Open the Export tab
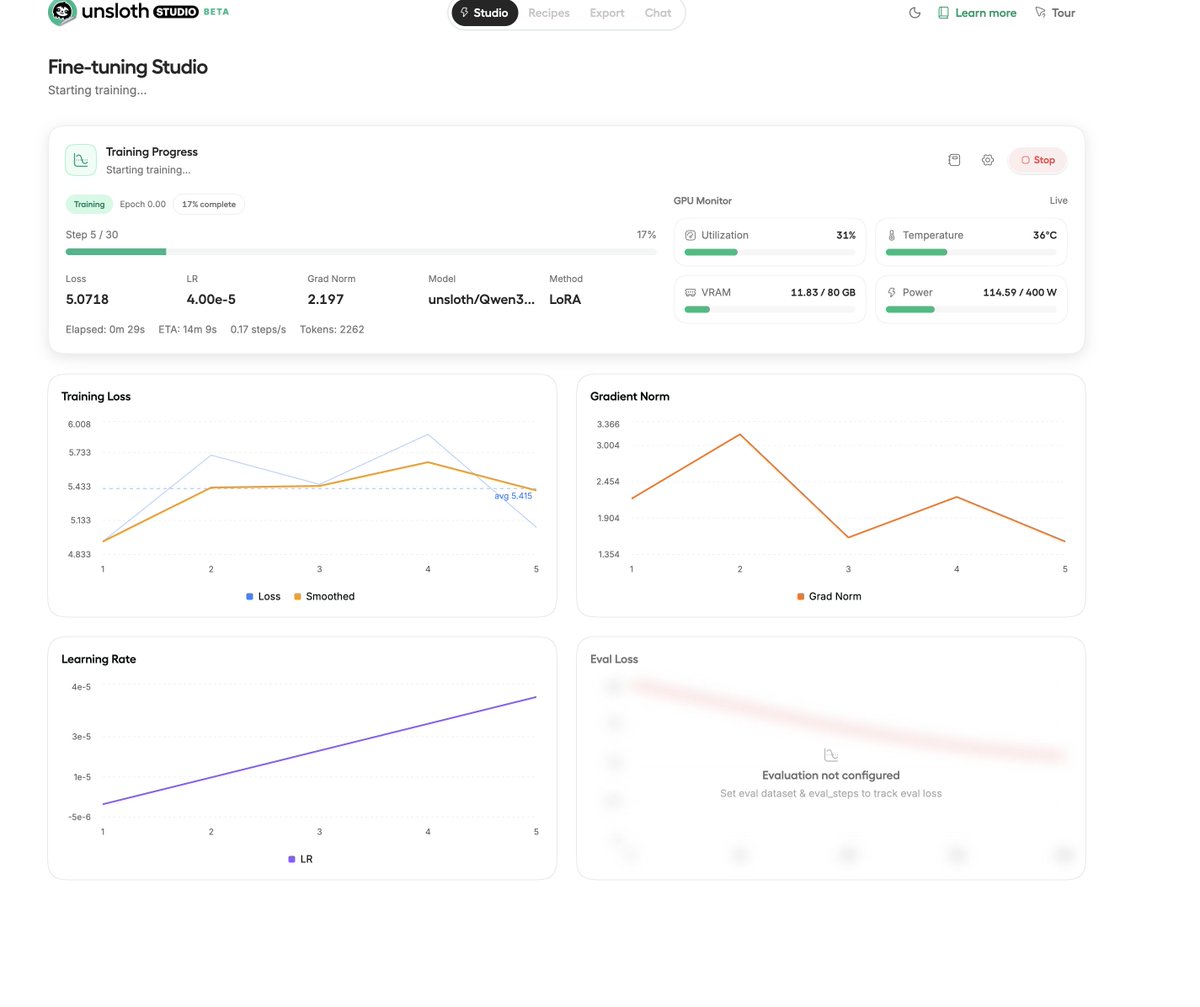This screenshot has height=1007, width=1200. pyautogui.click(x=606, y=13)
